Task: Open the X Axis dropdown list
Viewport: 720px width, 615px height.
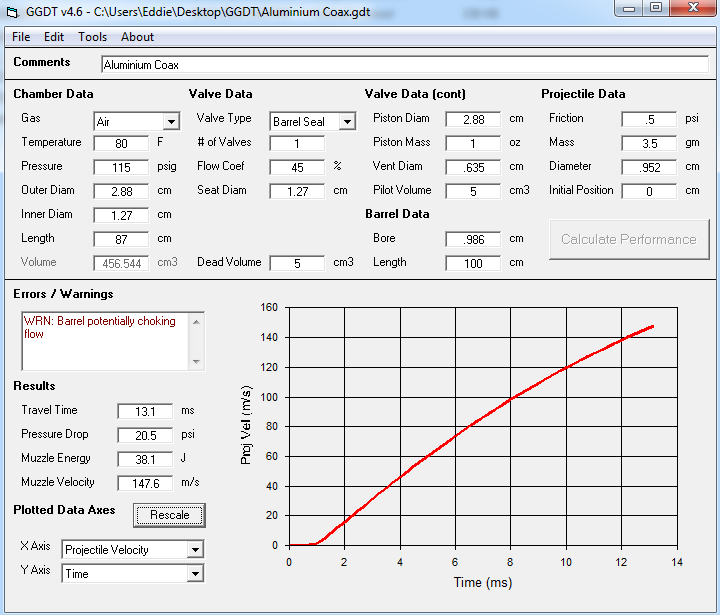Action: point(195,549)
